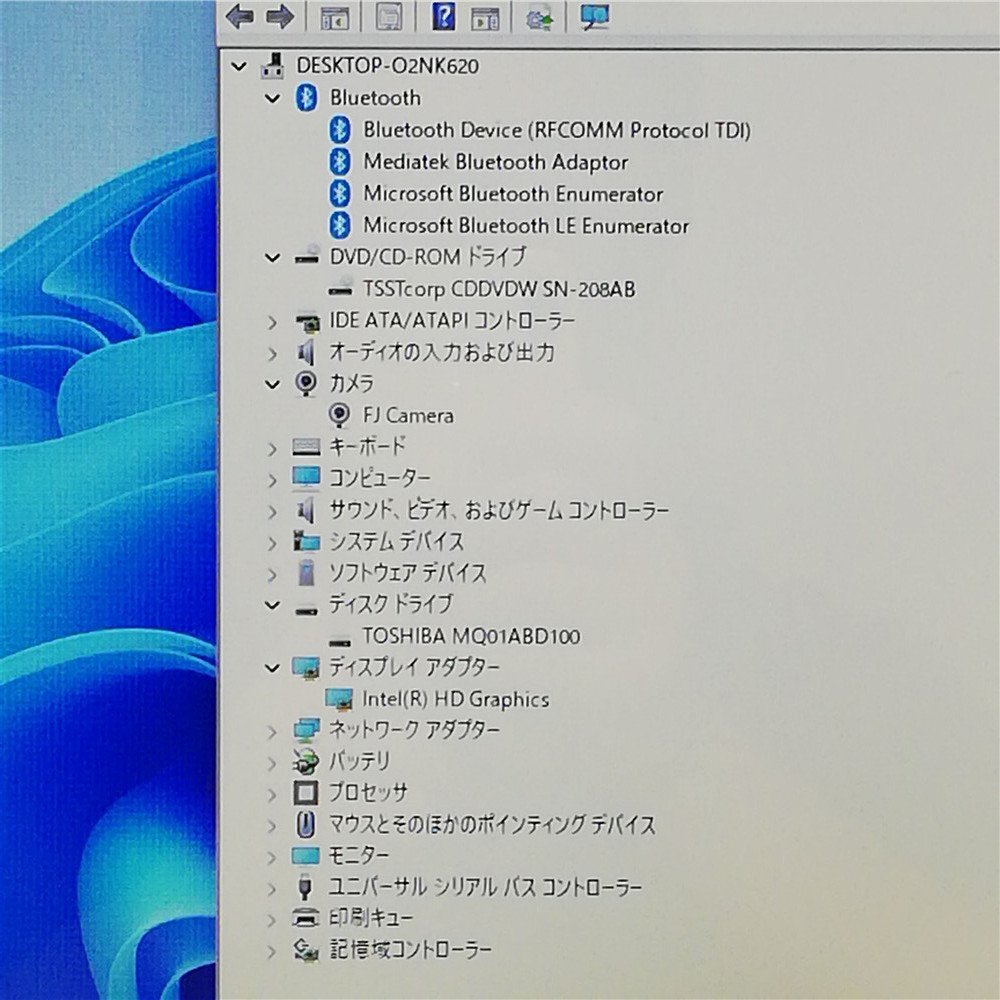Click the ソフトウェア デバイス icon
Viewport: 1000px width, 1000px height.
306,572
